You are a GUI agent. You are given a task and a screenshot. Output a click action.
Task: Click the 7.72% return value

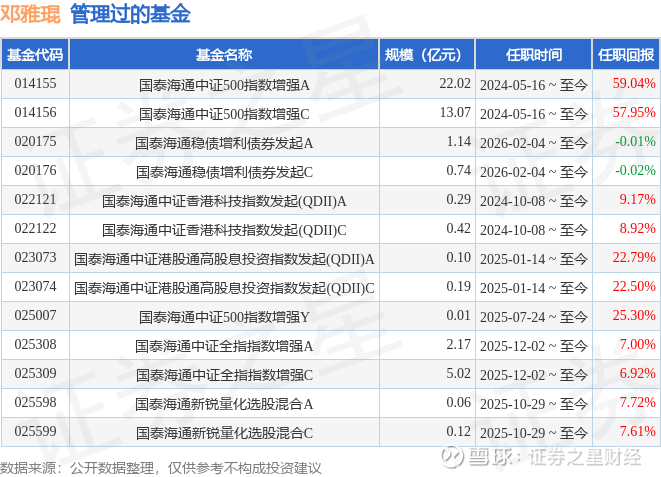coord(637,402)
